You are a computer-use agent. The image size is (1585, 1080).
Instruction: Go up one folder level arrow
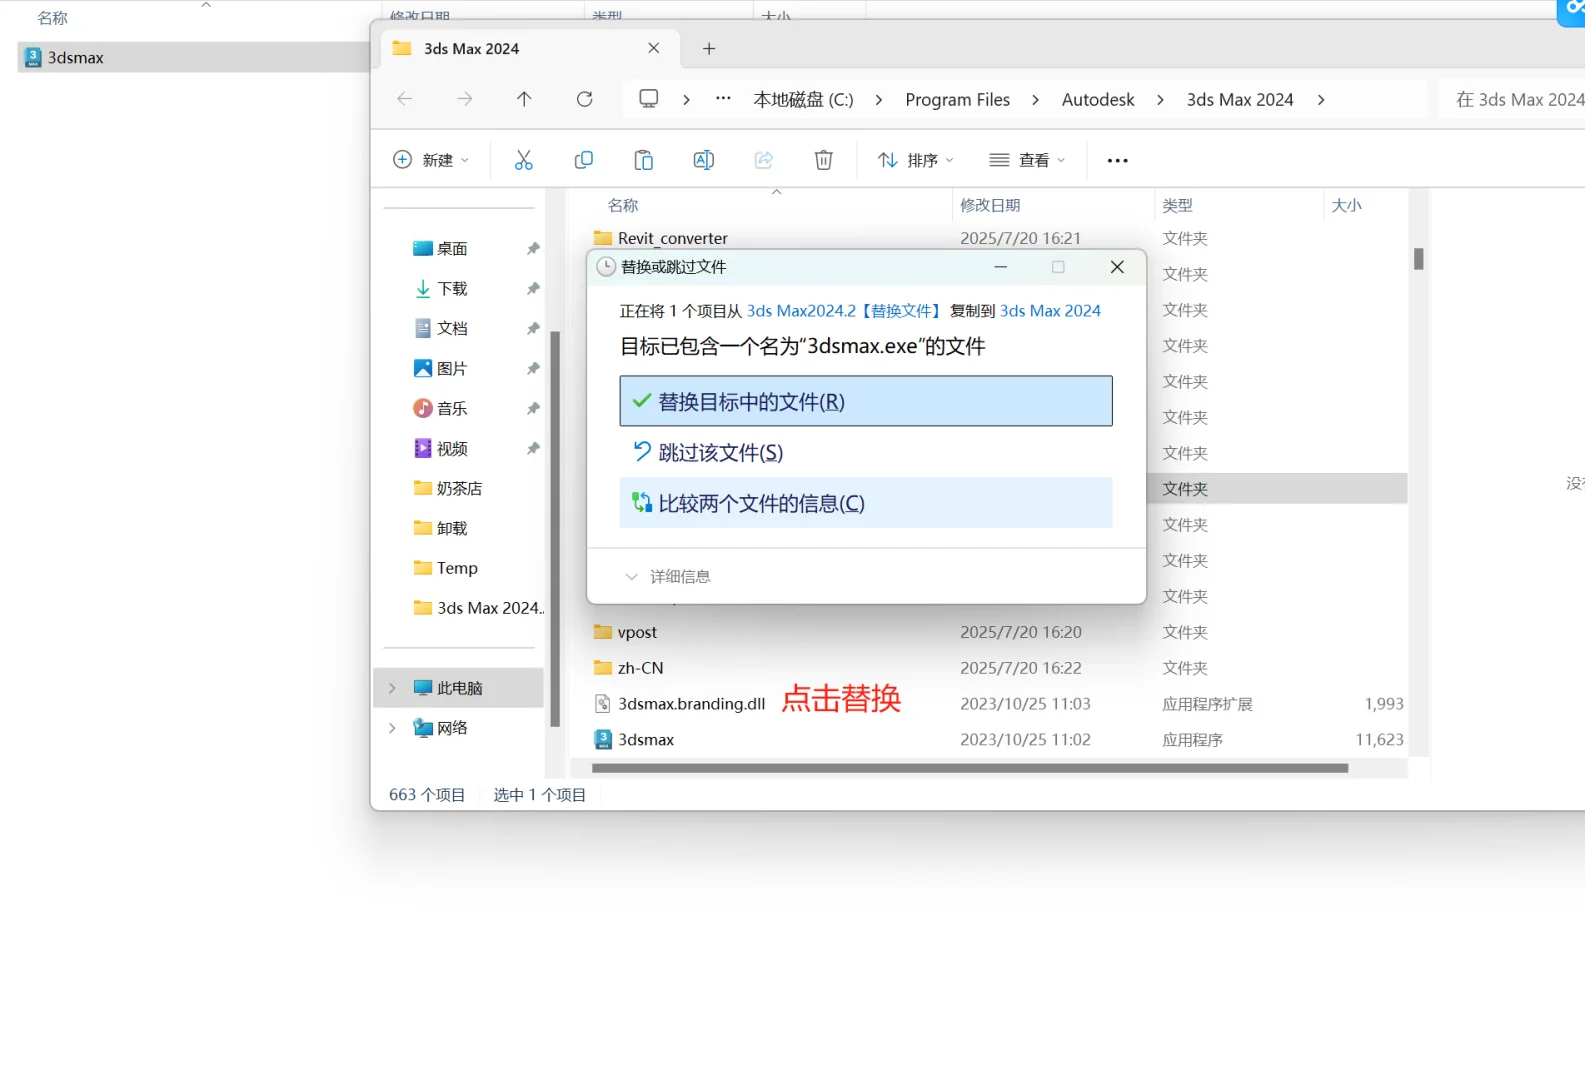(x=524, y=98)
